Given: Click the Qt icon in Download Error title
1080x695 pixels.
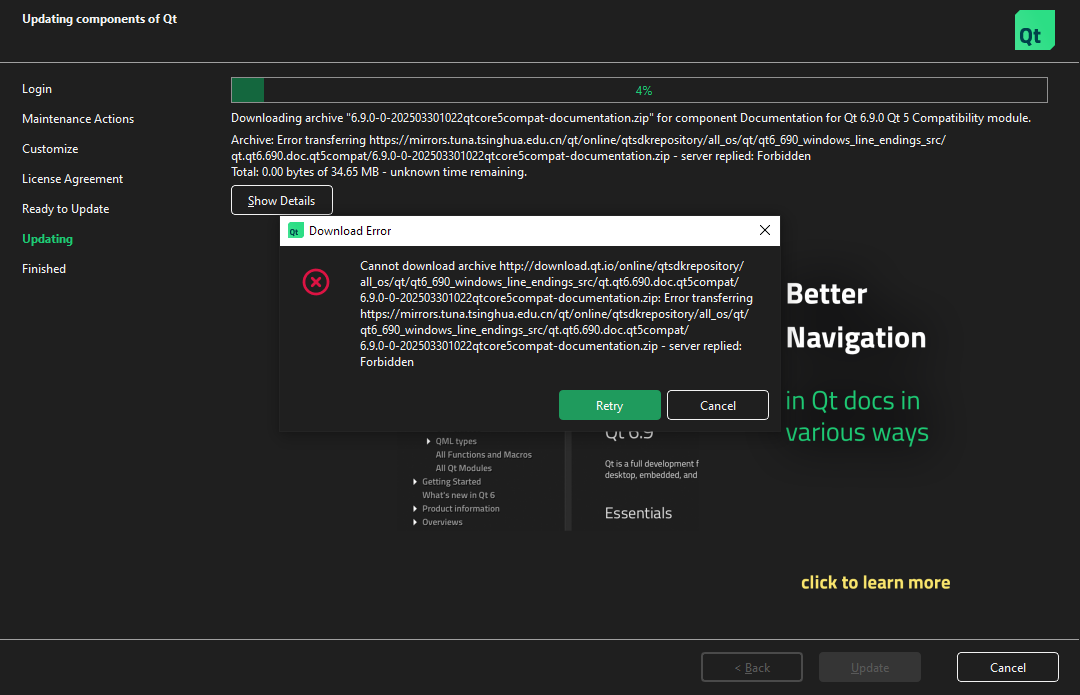Looking at the screenshot, I should pyautogui.click(x=295, y=231).
